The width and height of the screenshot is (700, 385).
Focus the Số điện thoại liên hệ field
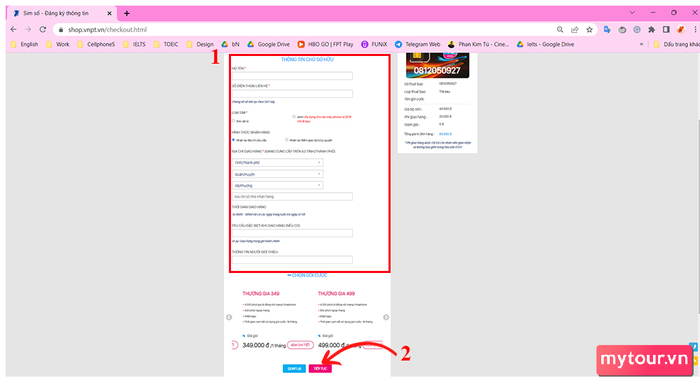pos(292,93)
